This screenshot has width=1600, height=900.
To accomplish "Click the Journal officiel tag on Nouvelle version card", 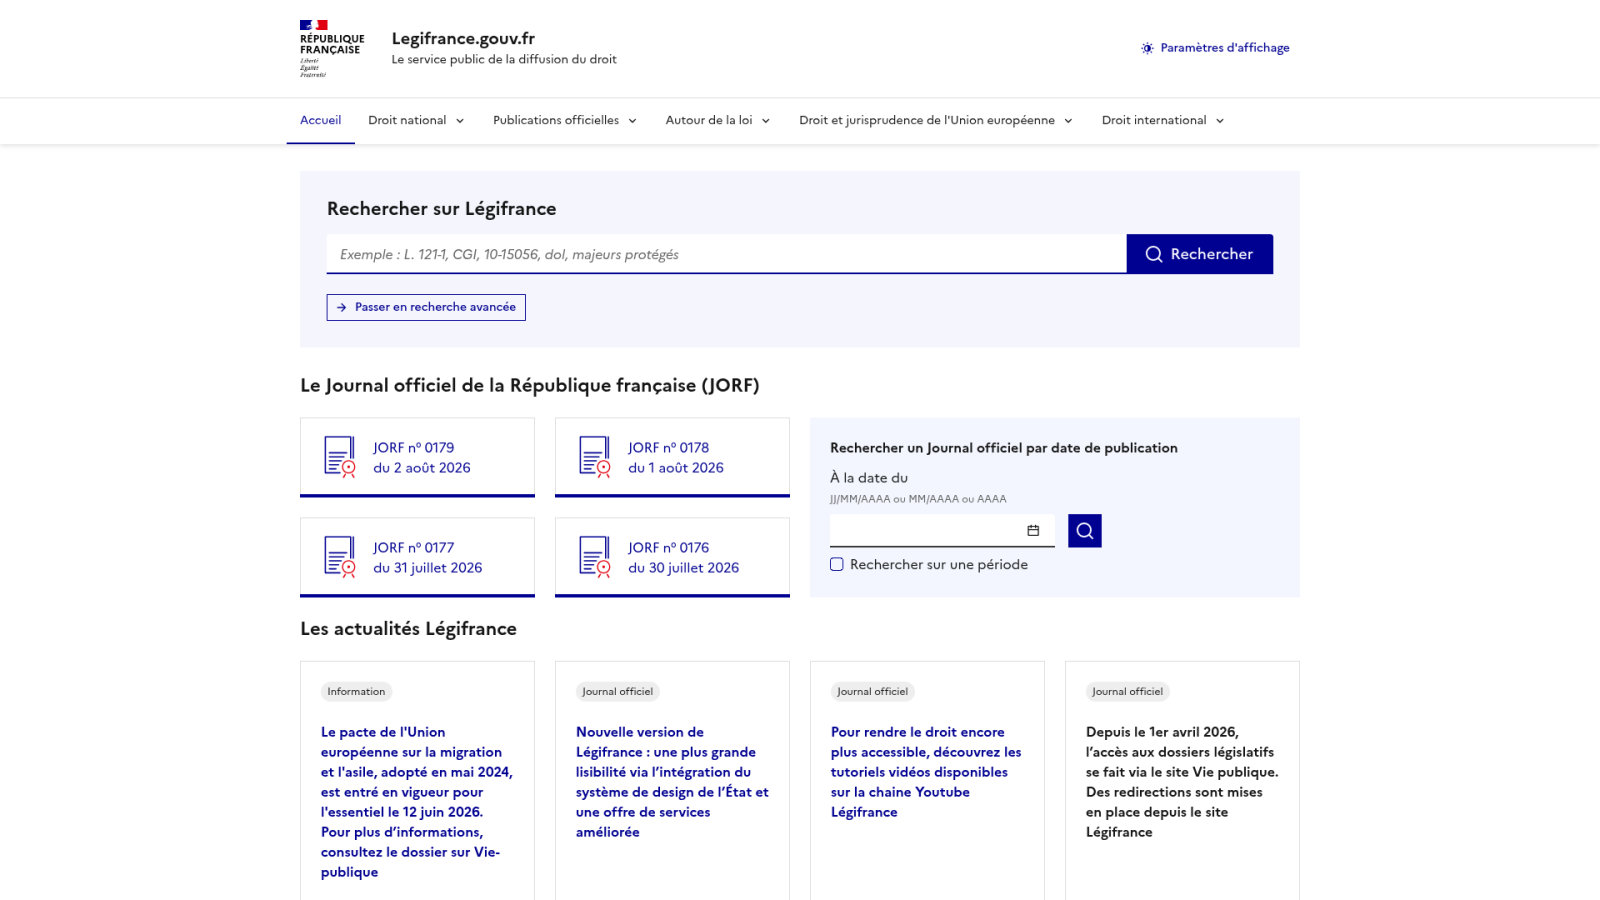I will click(x=617, y=692).
